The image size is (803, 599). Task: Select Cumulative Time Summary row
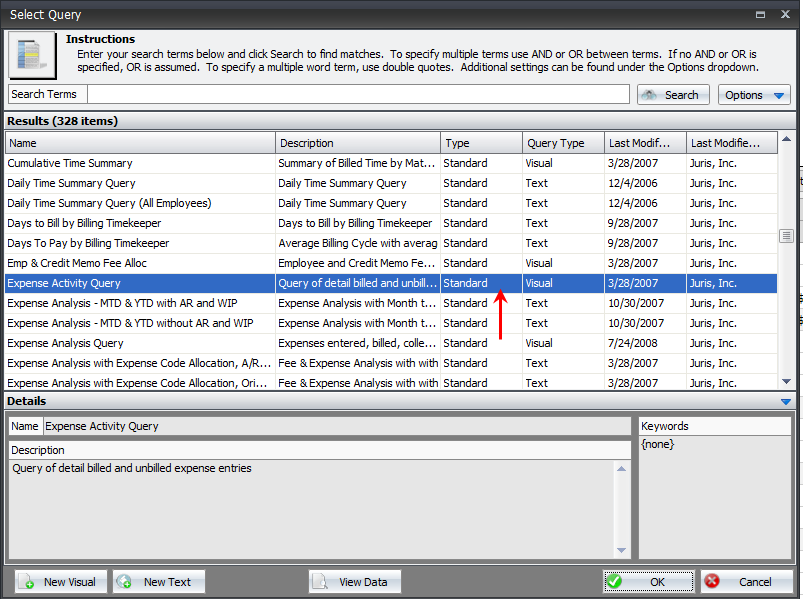point(70,163)
